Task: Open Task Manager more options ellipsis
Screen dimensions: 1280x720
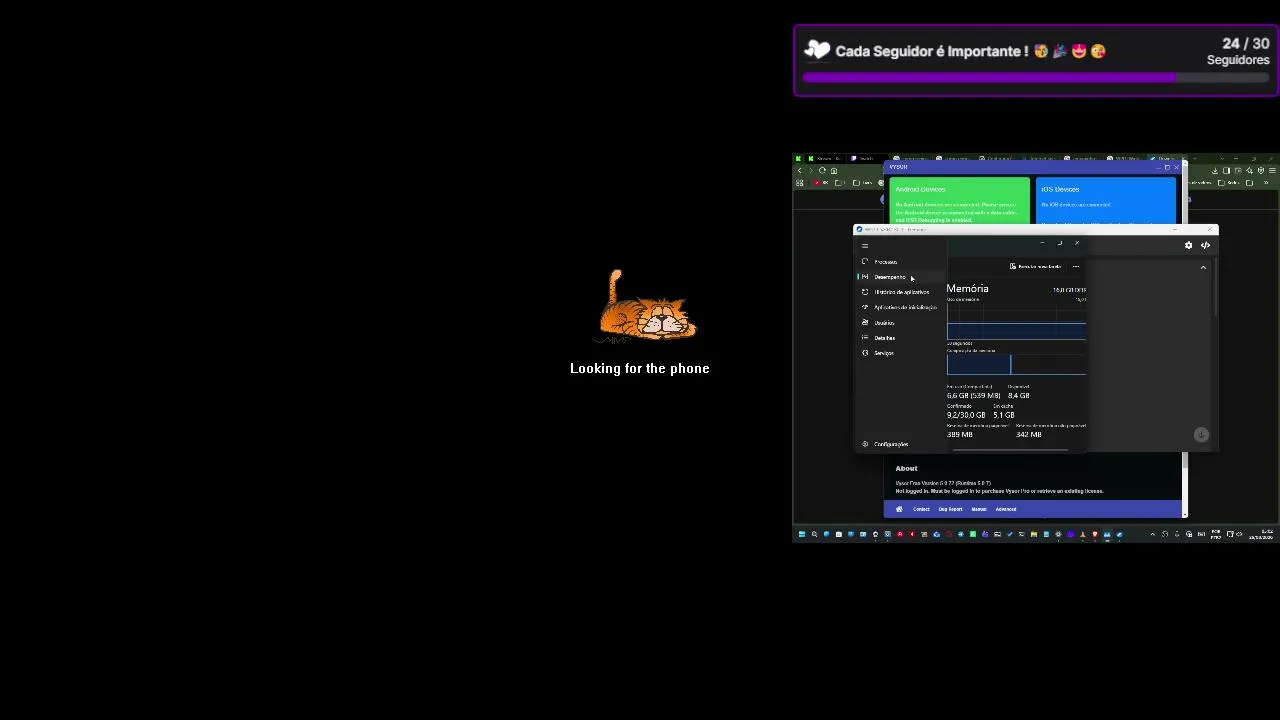Action: point(1076,266)
